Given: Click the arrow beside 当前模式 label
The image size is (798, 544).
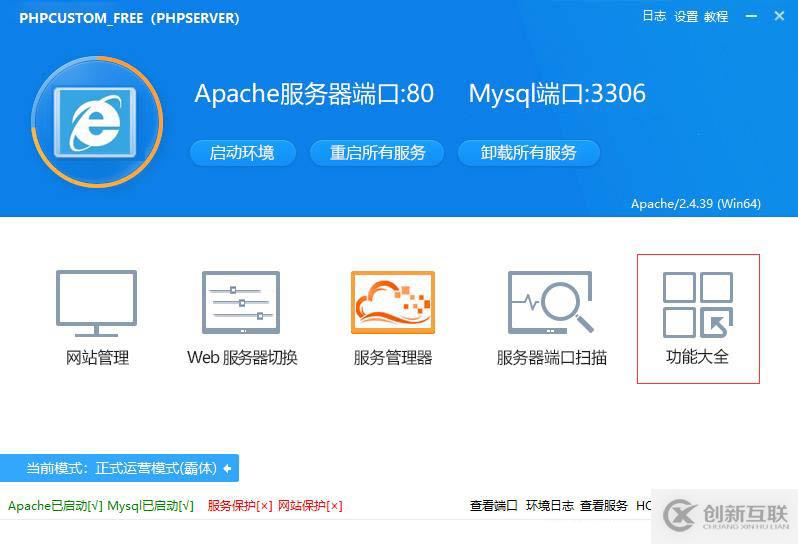Looking at the screenshot, I should [x=227, y=468].
